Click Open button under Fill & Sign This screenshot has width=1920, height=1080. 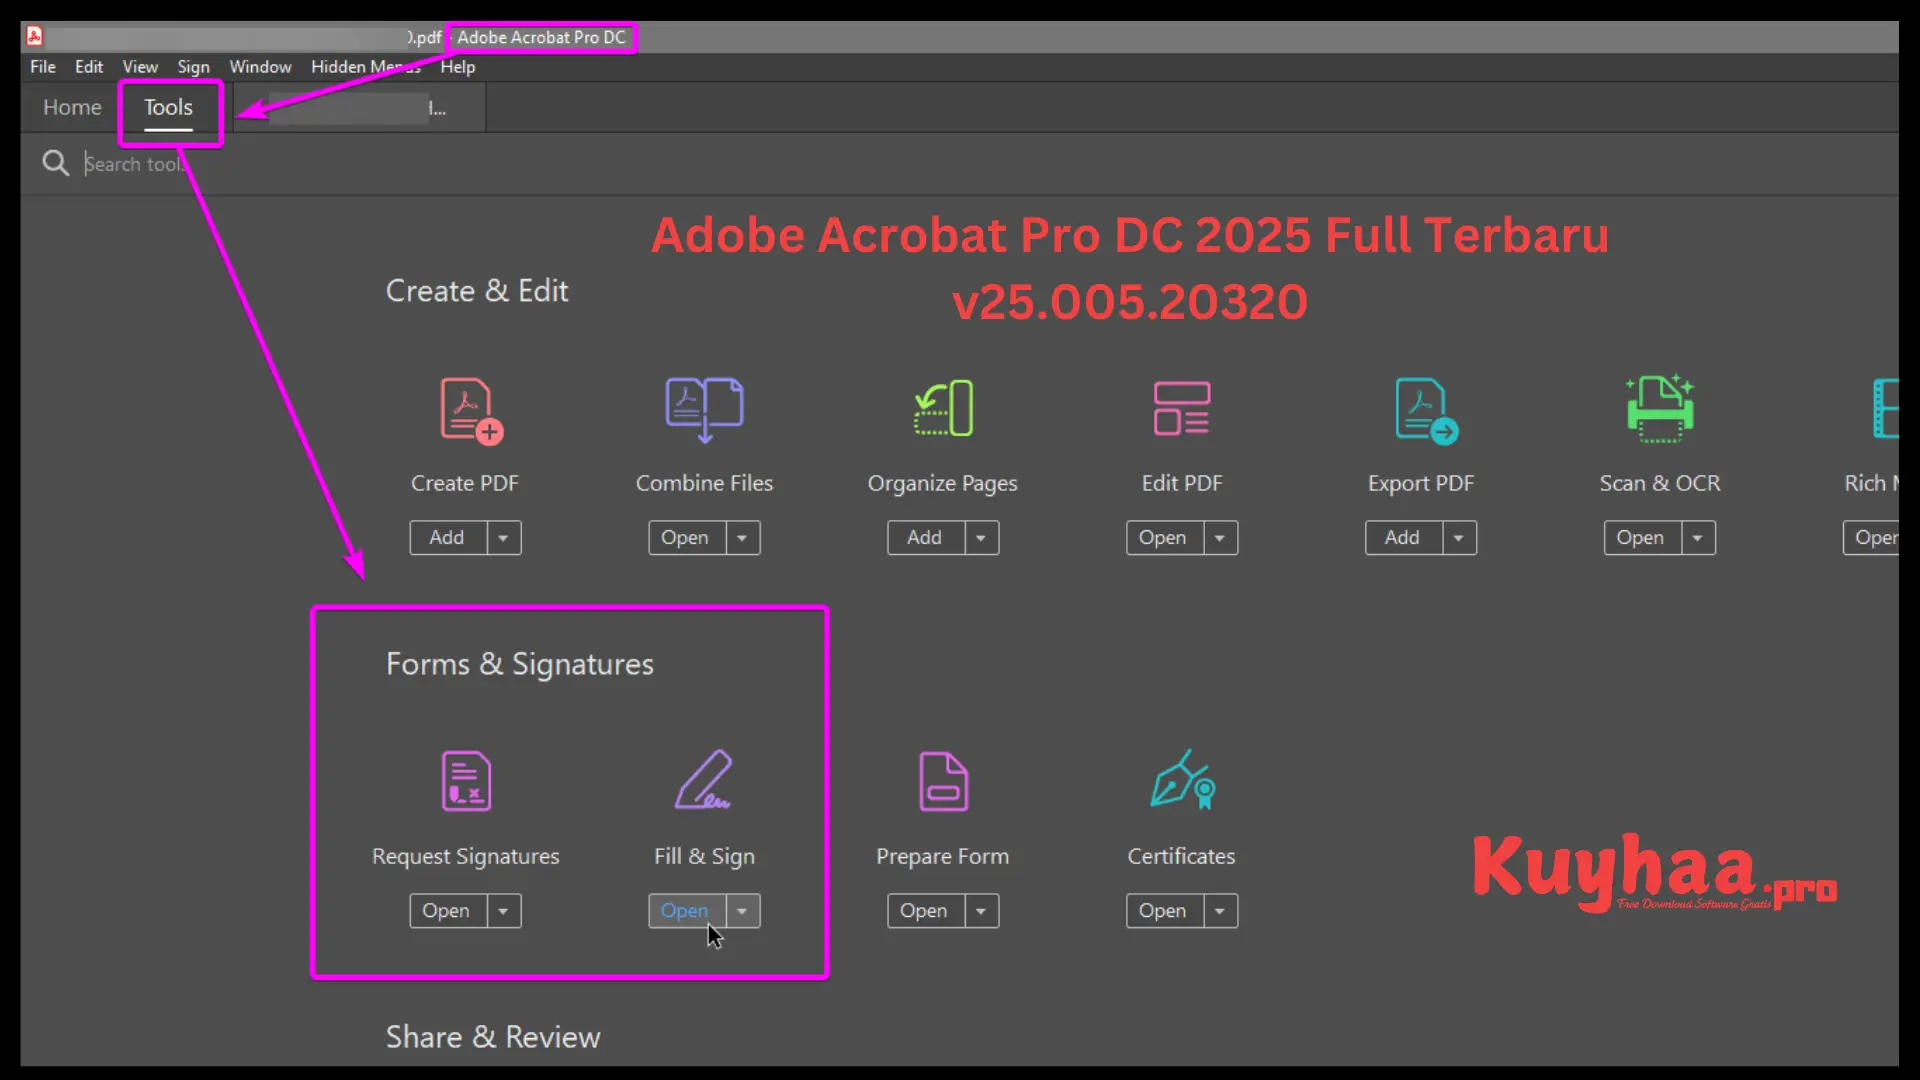pyautogui.click(x=687, y=910)
